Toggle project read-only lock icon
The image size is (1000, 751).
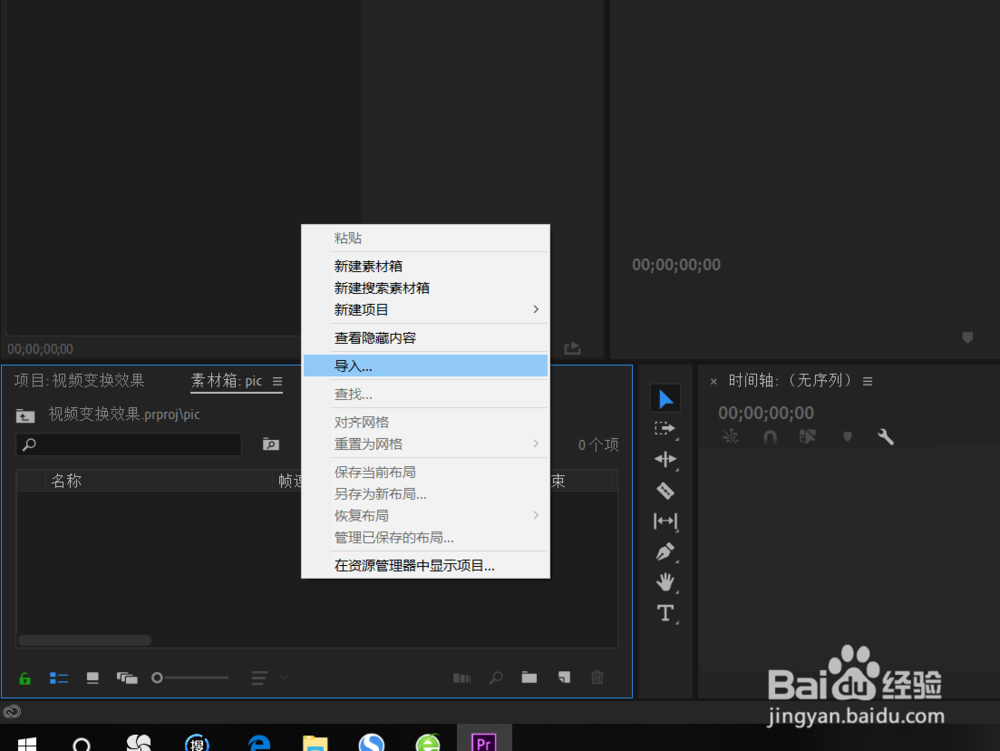coord(25,678)
